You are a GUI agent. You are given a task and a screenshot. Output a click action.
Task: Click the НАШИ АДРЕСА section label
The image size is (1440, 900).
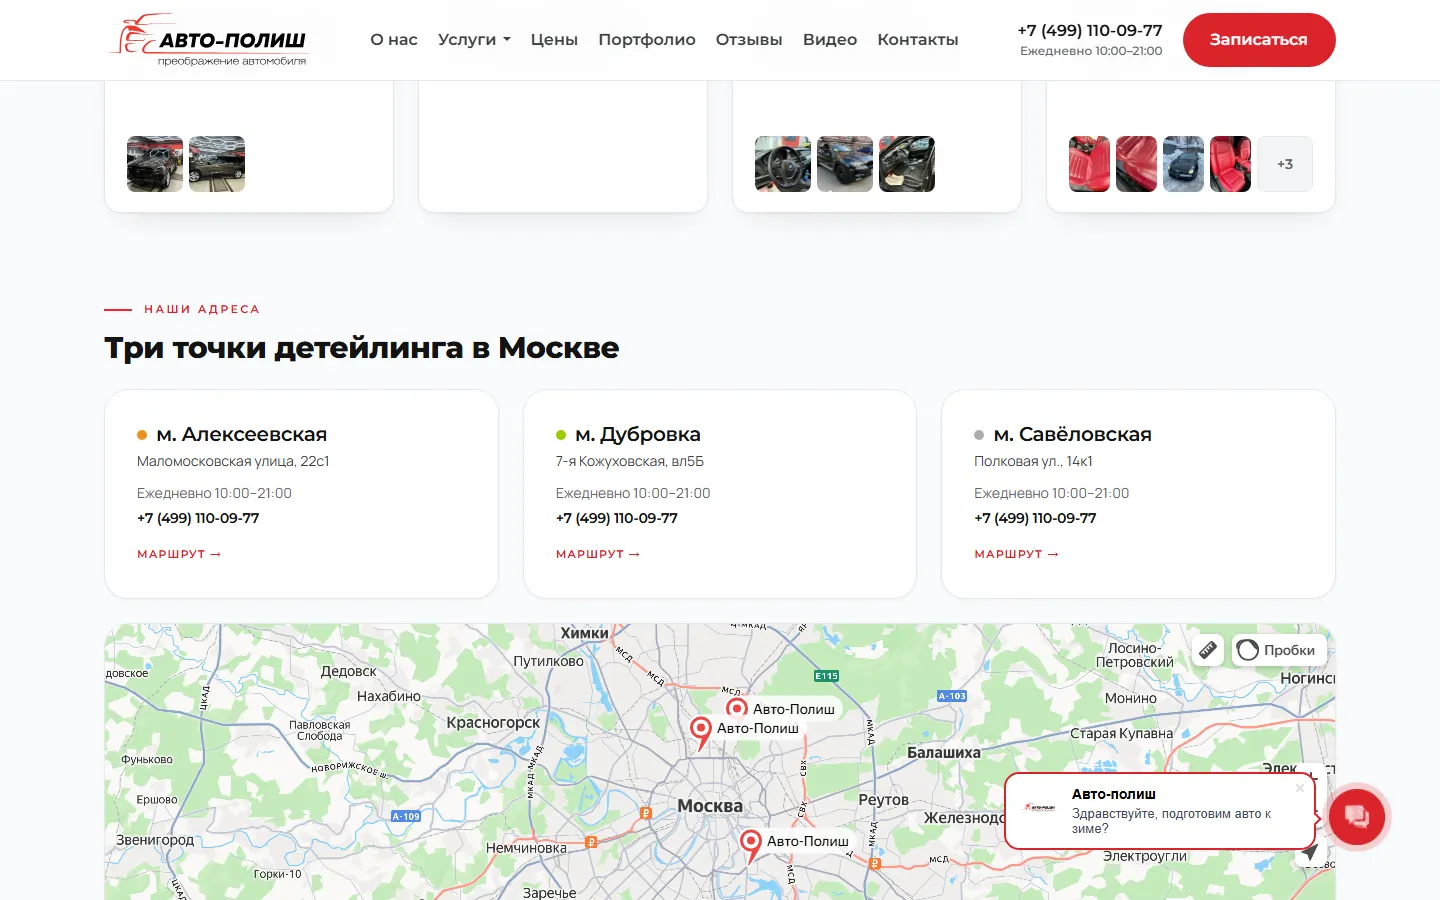[202, 310]
